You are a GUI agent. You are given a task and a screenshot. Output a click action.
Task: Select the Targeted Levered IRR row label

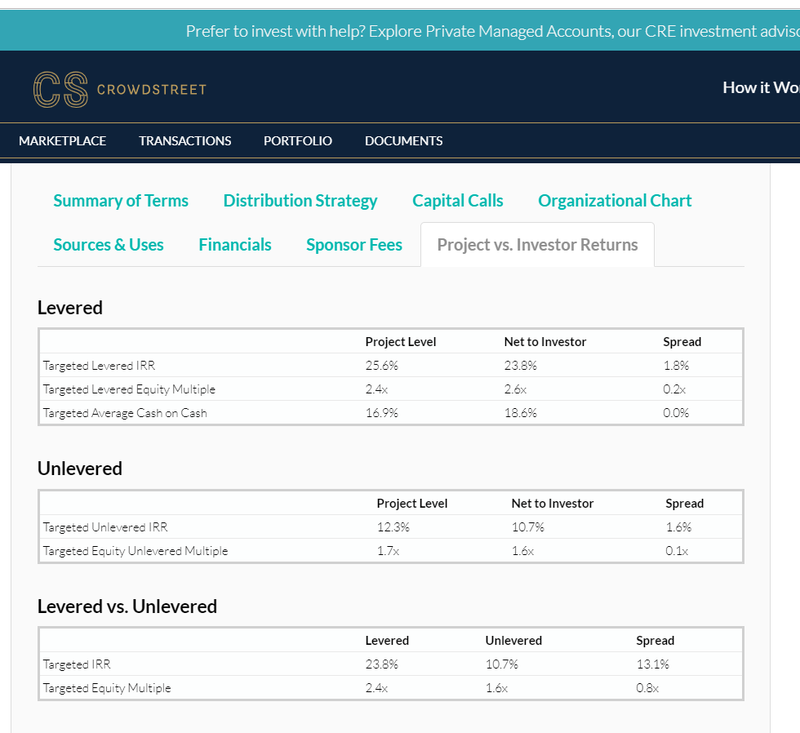tap(99, 366)
